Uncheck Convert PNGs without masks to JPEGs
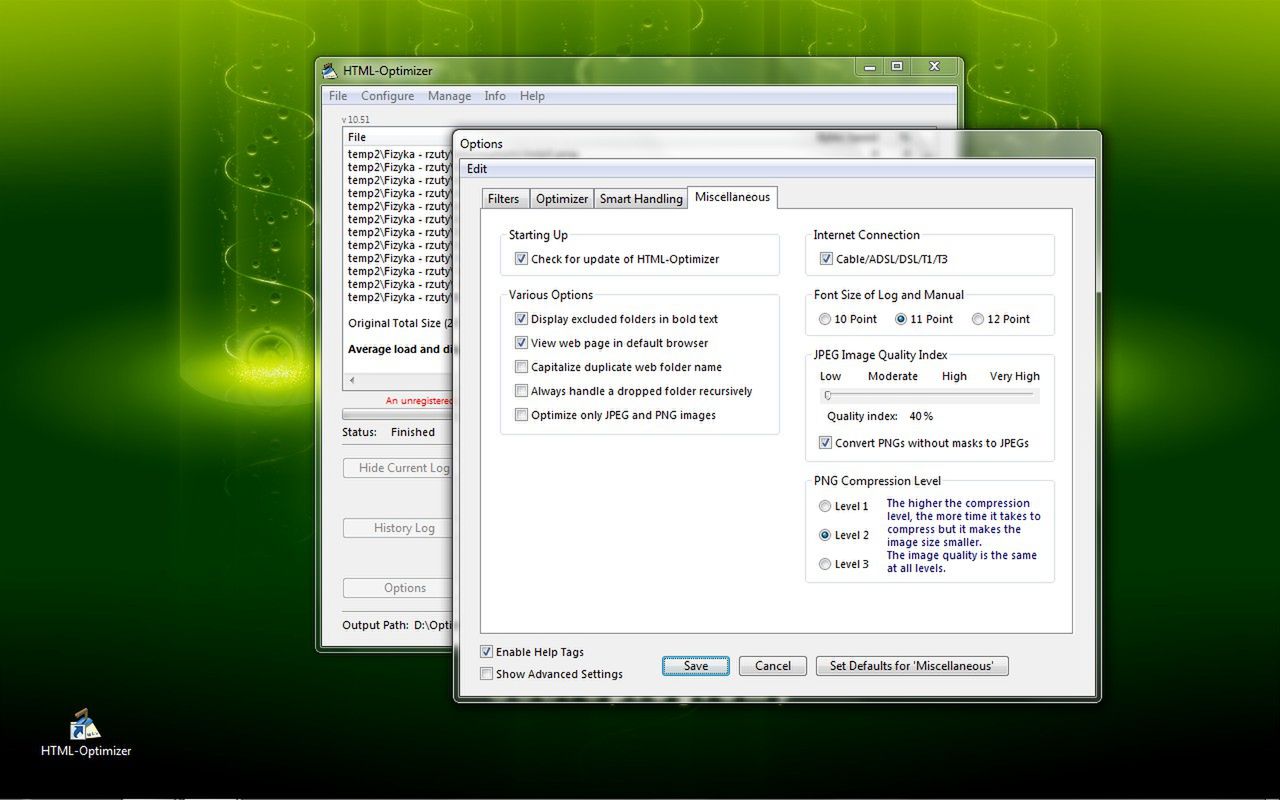1280x800 pixels. [x=826, y=443]
